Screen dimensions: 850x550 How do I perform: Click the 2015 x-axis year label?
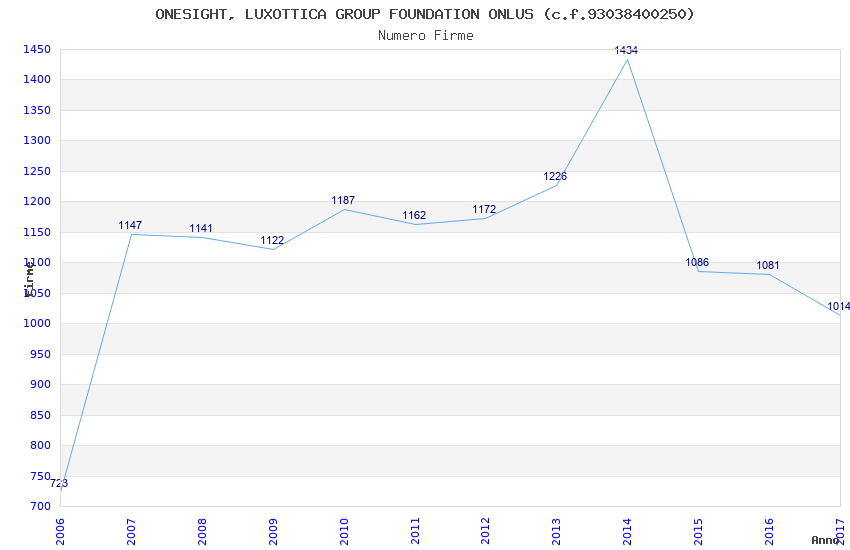698,531
